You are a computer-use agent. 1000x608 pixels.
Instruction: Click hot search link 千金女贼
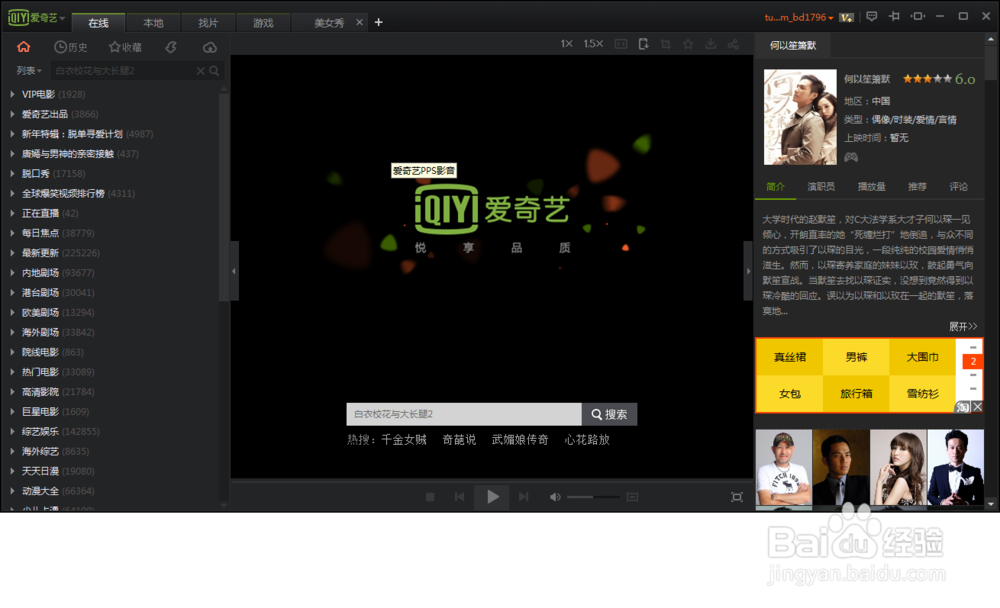pos(404,440)
